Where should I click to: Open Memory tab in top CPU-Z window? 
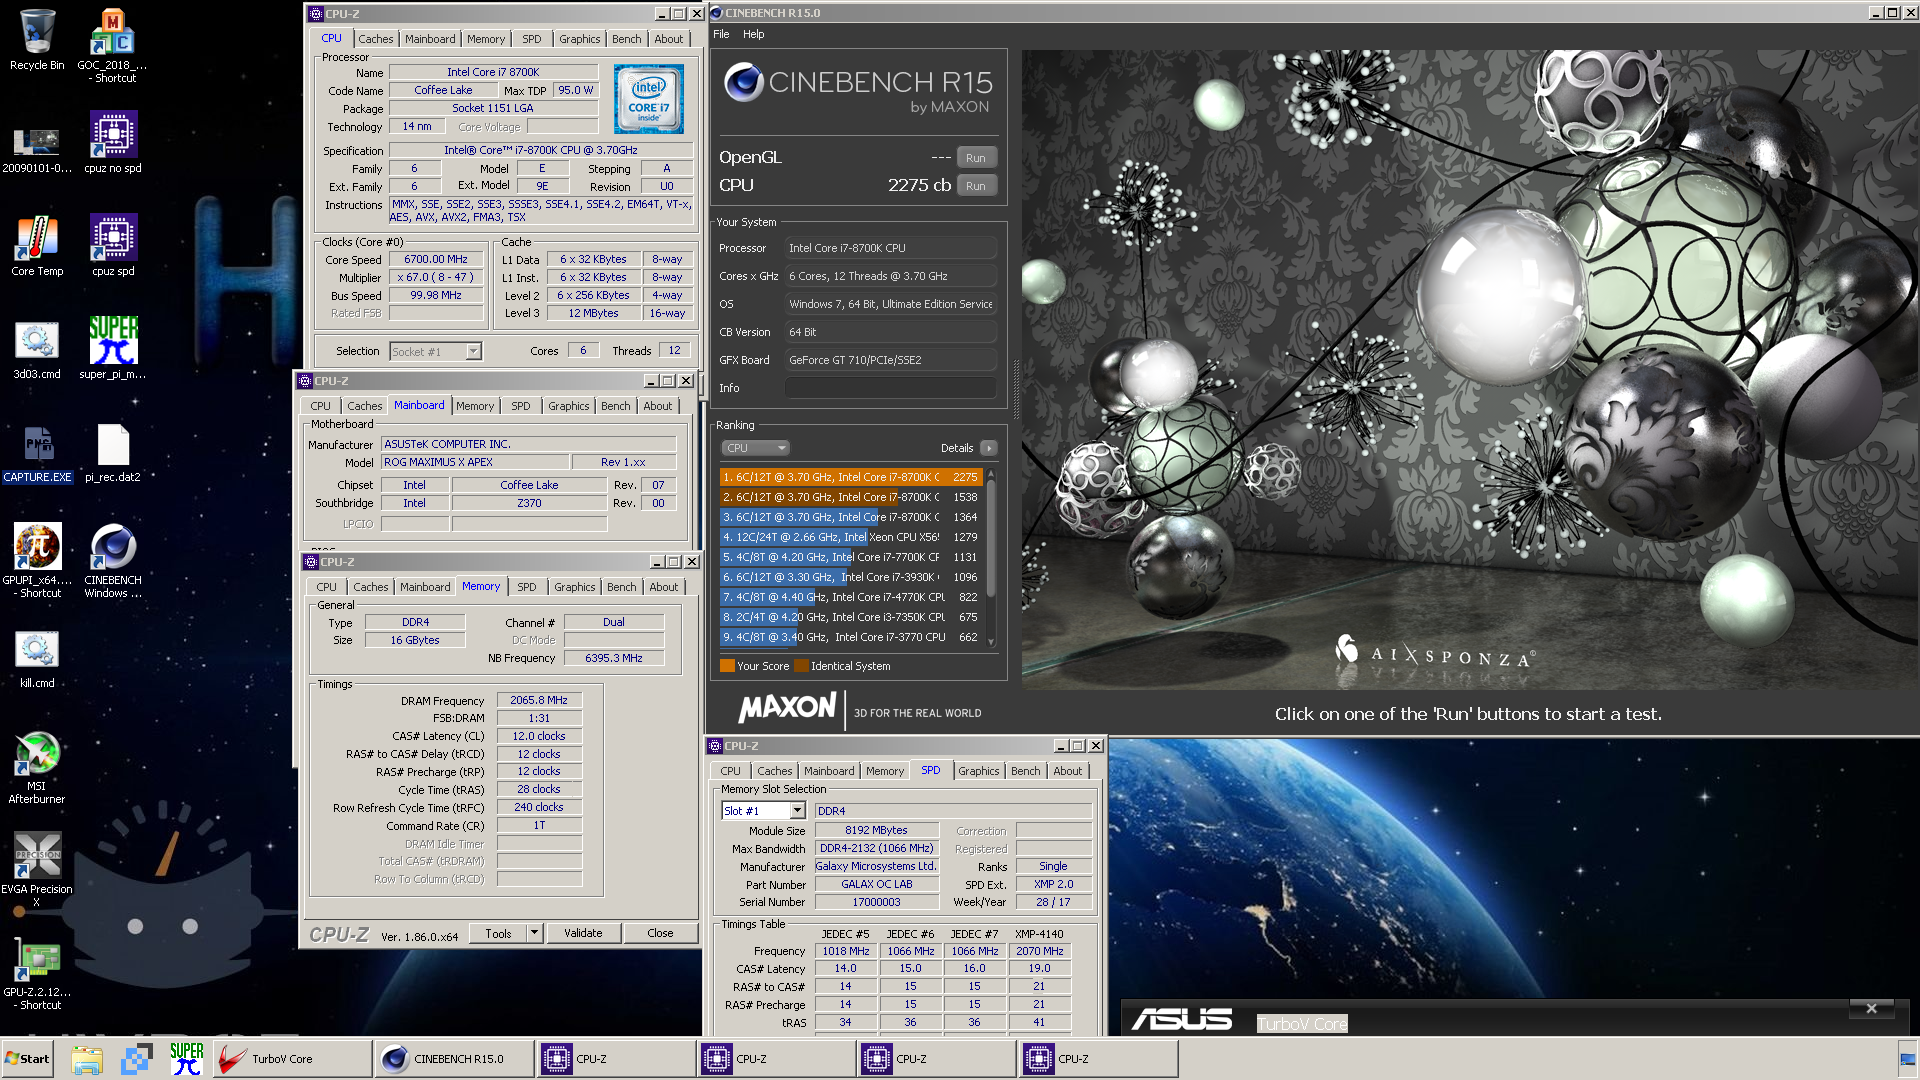tap(486, 39)
